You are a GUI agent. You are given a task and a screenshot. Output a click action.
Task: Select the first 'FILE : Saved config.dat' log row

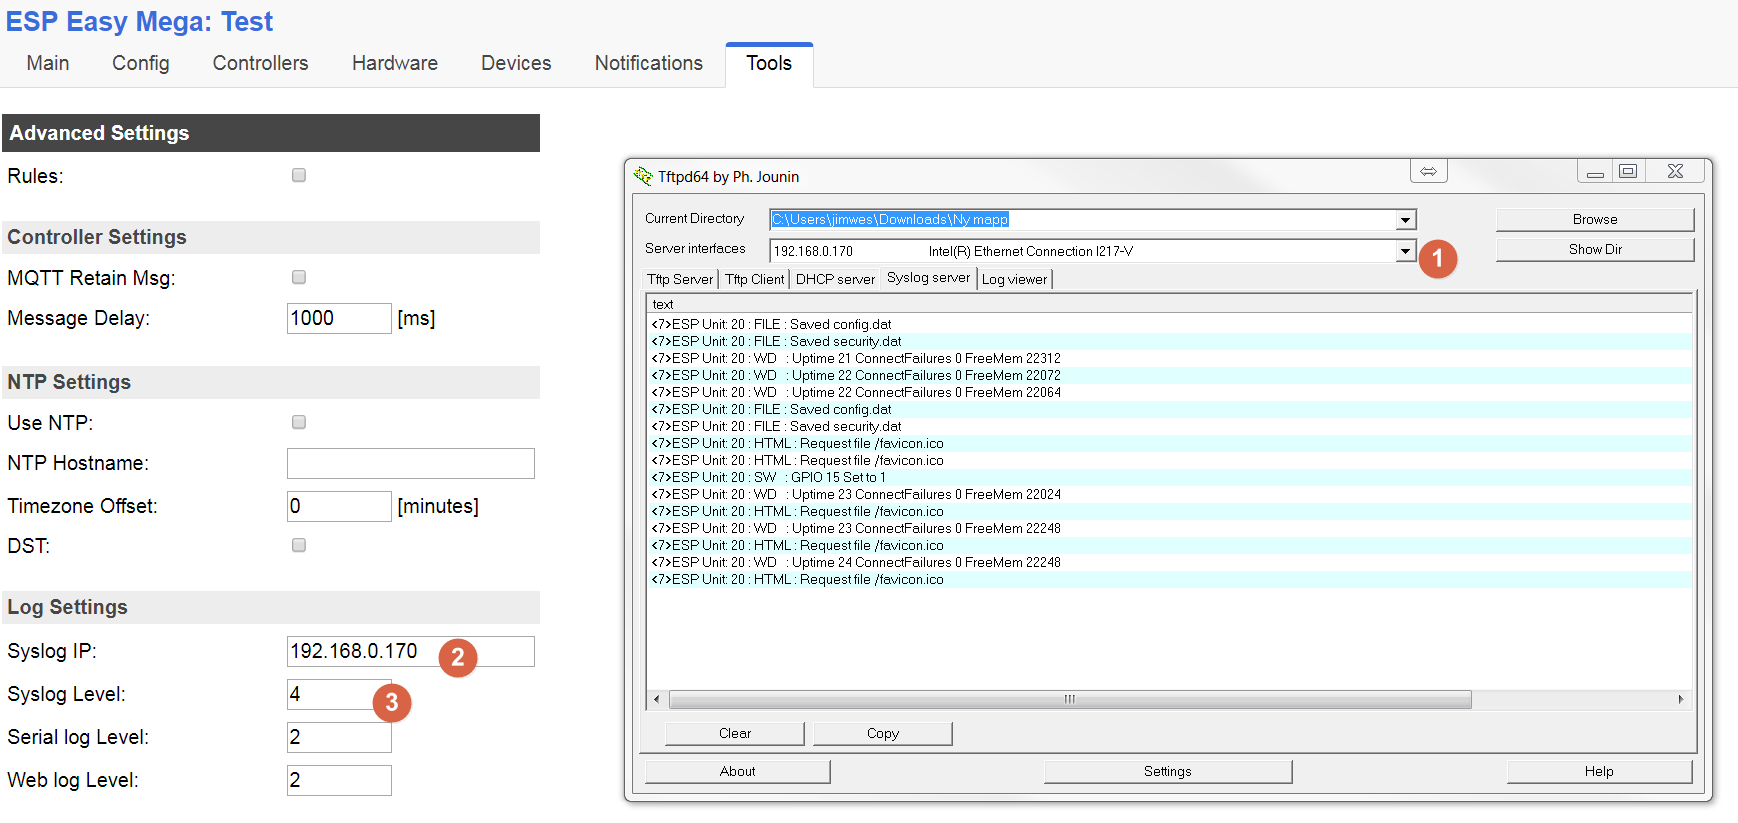pyautogui.click(x=1170, y=324)
